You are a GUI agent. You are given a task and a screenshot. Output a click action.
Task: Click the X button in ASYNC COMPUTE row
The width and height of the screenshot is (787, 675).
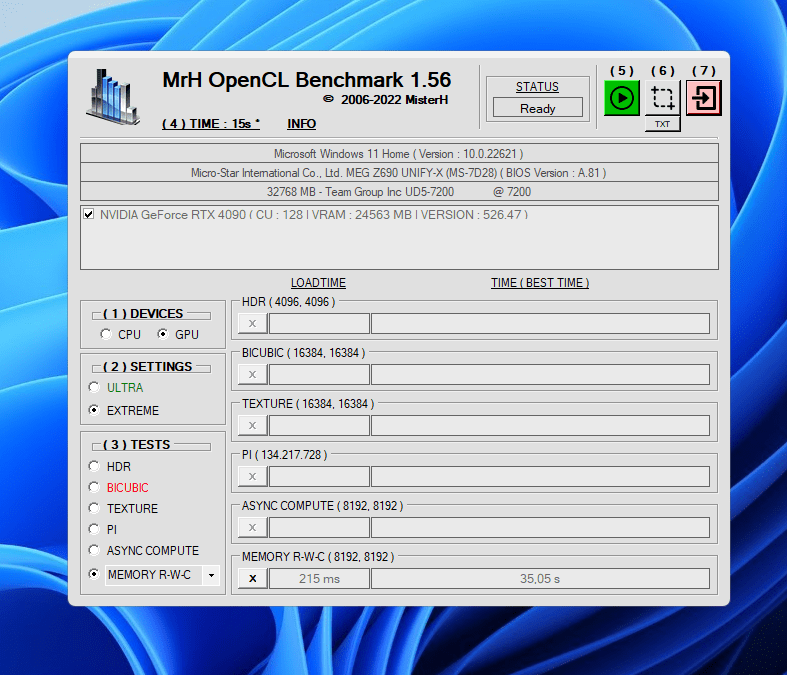pos(252,527)
